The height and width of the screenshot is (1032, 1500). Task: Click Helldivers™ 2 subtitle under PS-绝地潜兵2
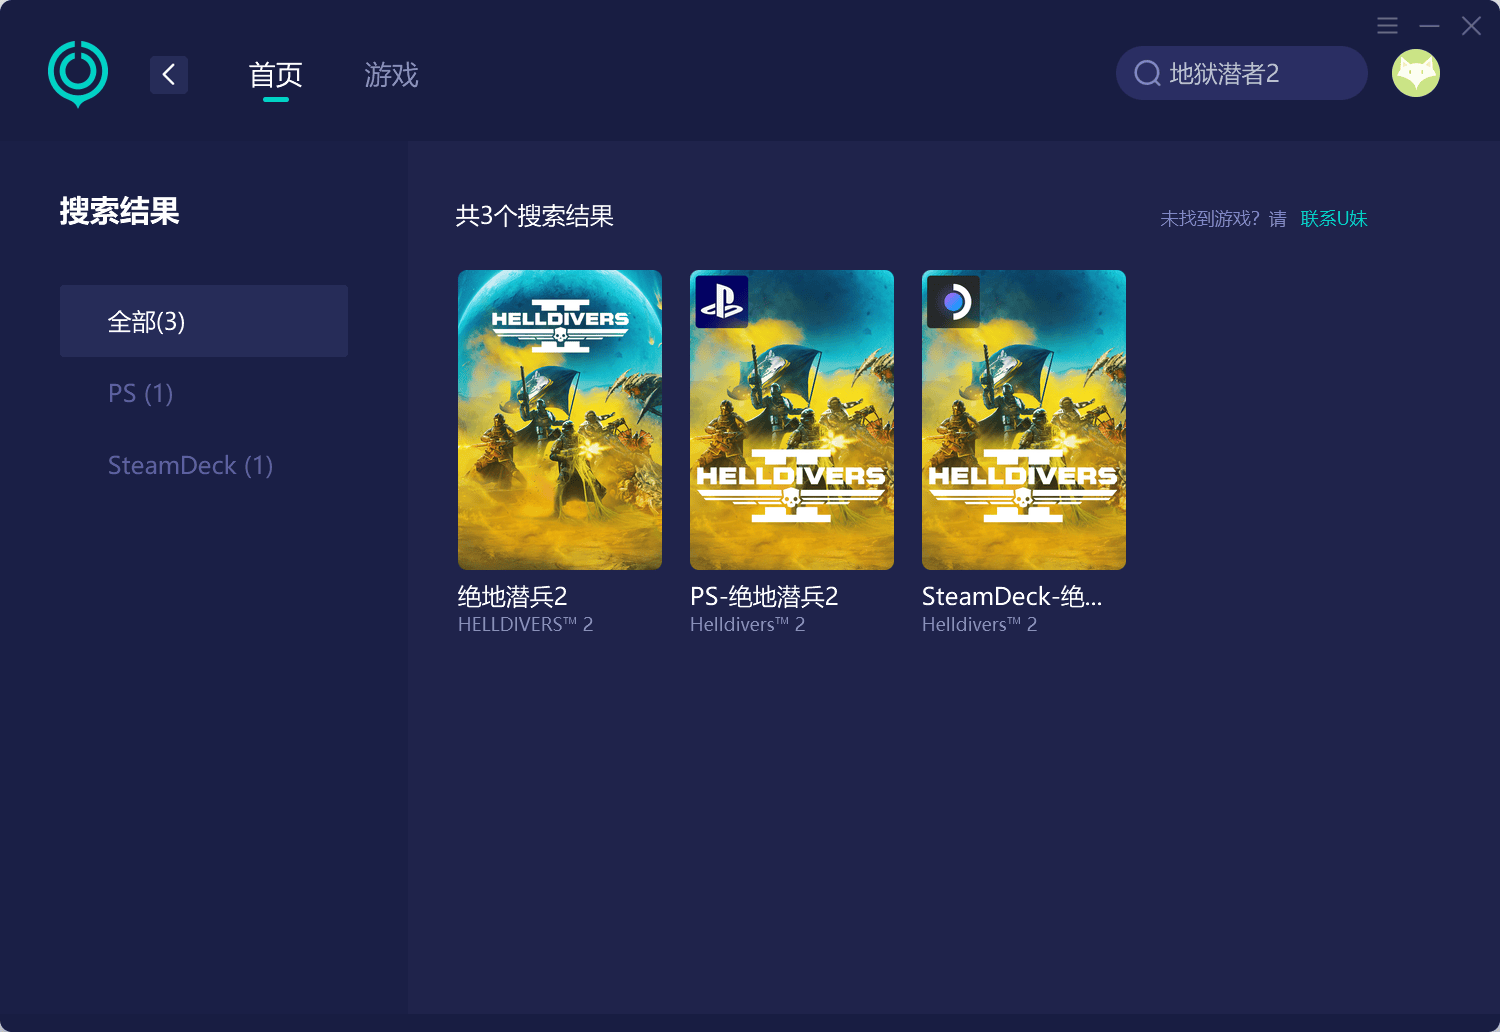pyautogui.click(x=747, y=624)
